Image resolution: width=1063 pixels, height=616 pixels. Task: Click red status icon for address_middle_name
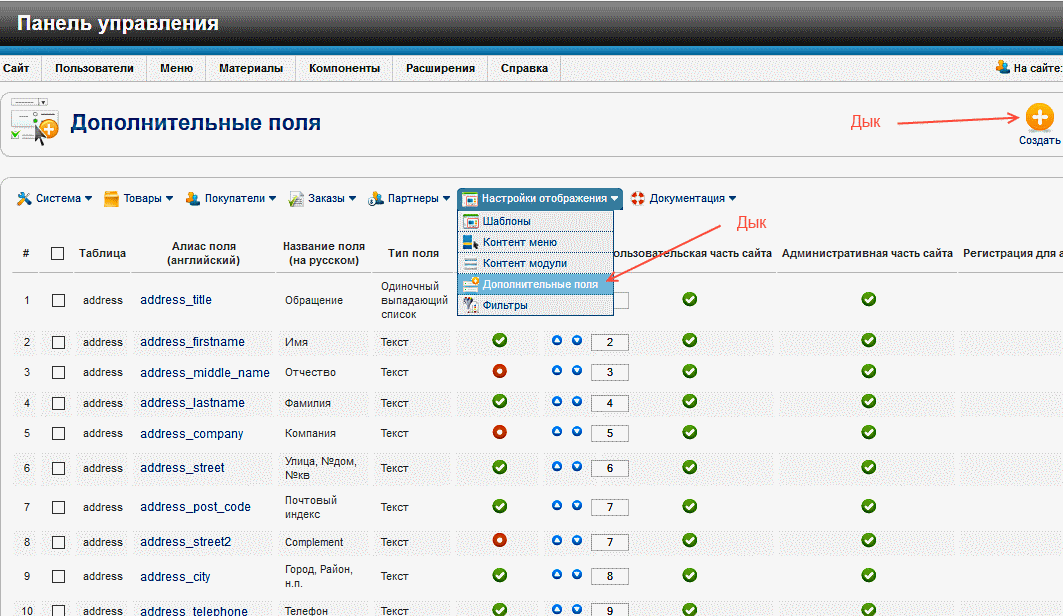[500, 372]
